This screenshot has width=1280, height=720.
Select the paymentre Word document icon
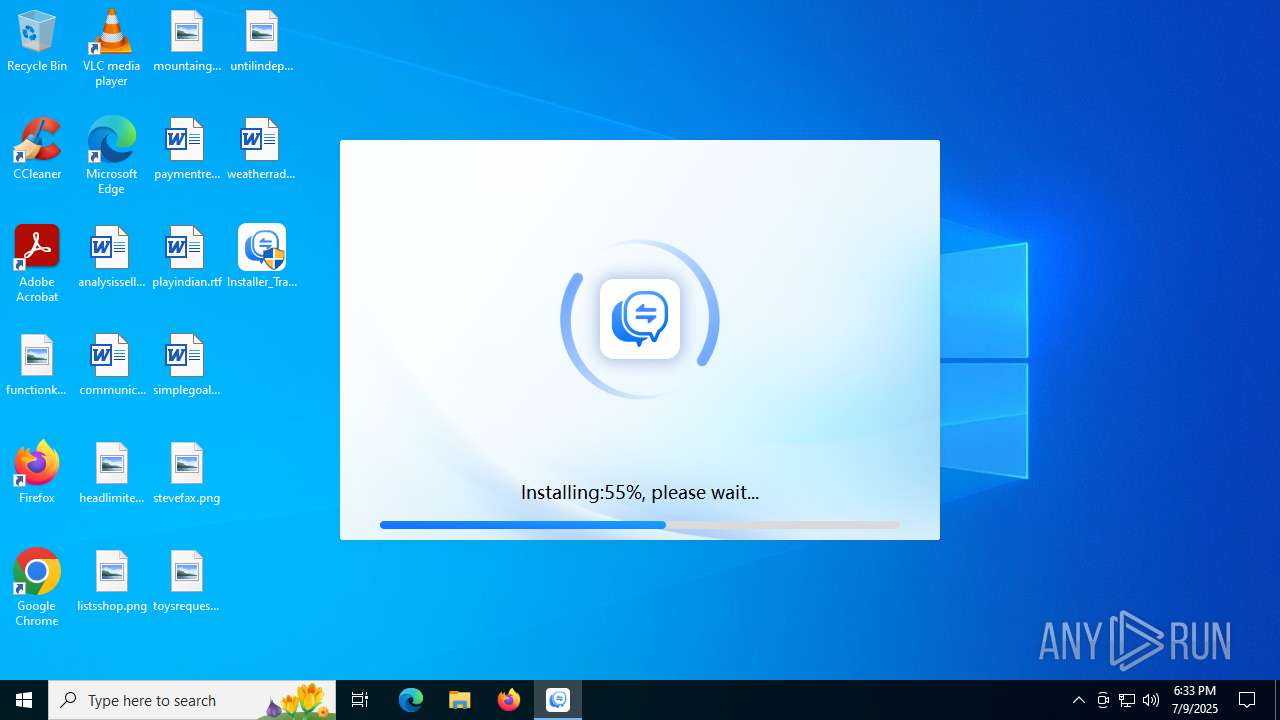click(x=187, y=150)
